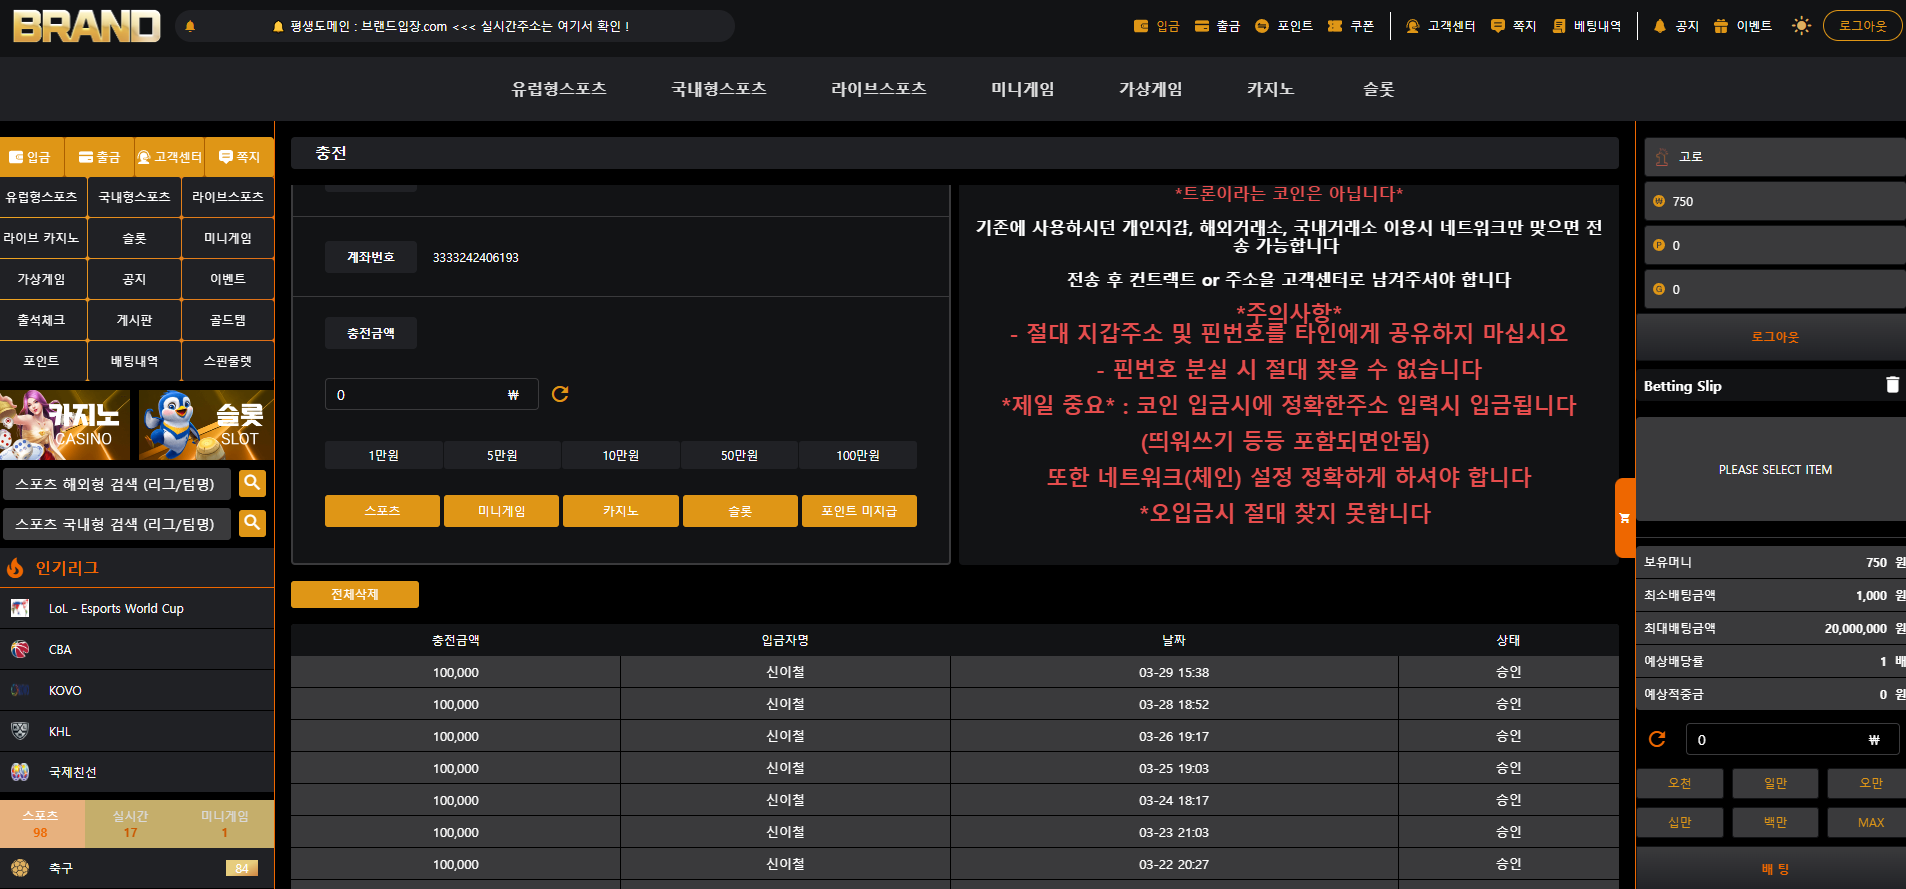Search 스포츠 국내형 with magnifier icon
Screen dimensions: 1906x889
252,523
